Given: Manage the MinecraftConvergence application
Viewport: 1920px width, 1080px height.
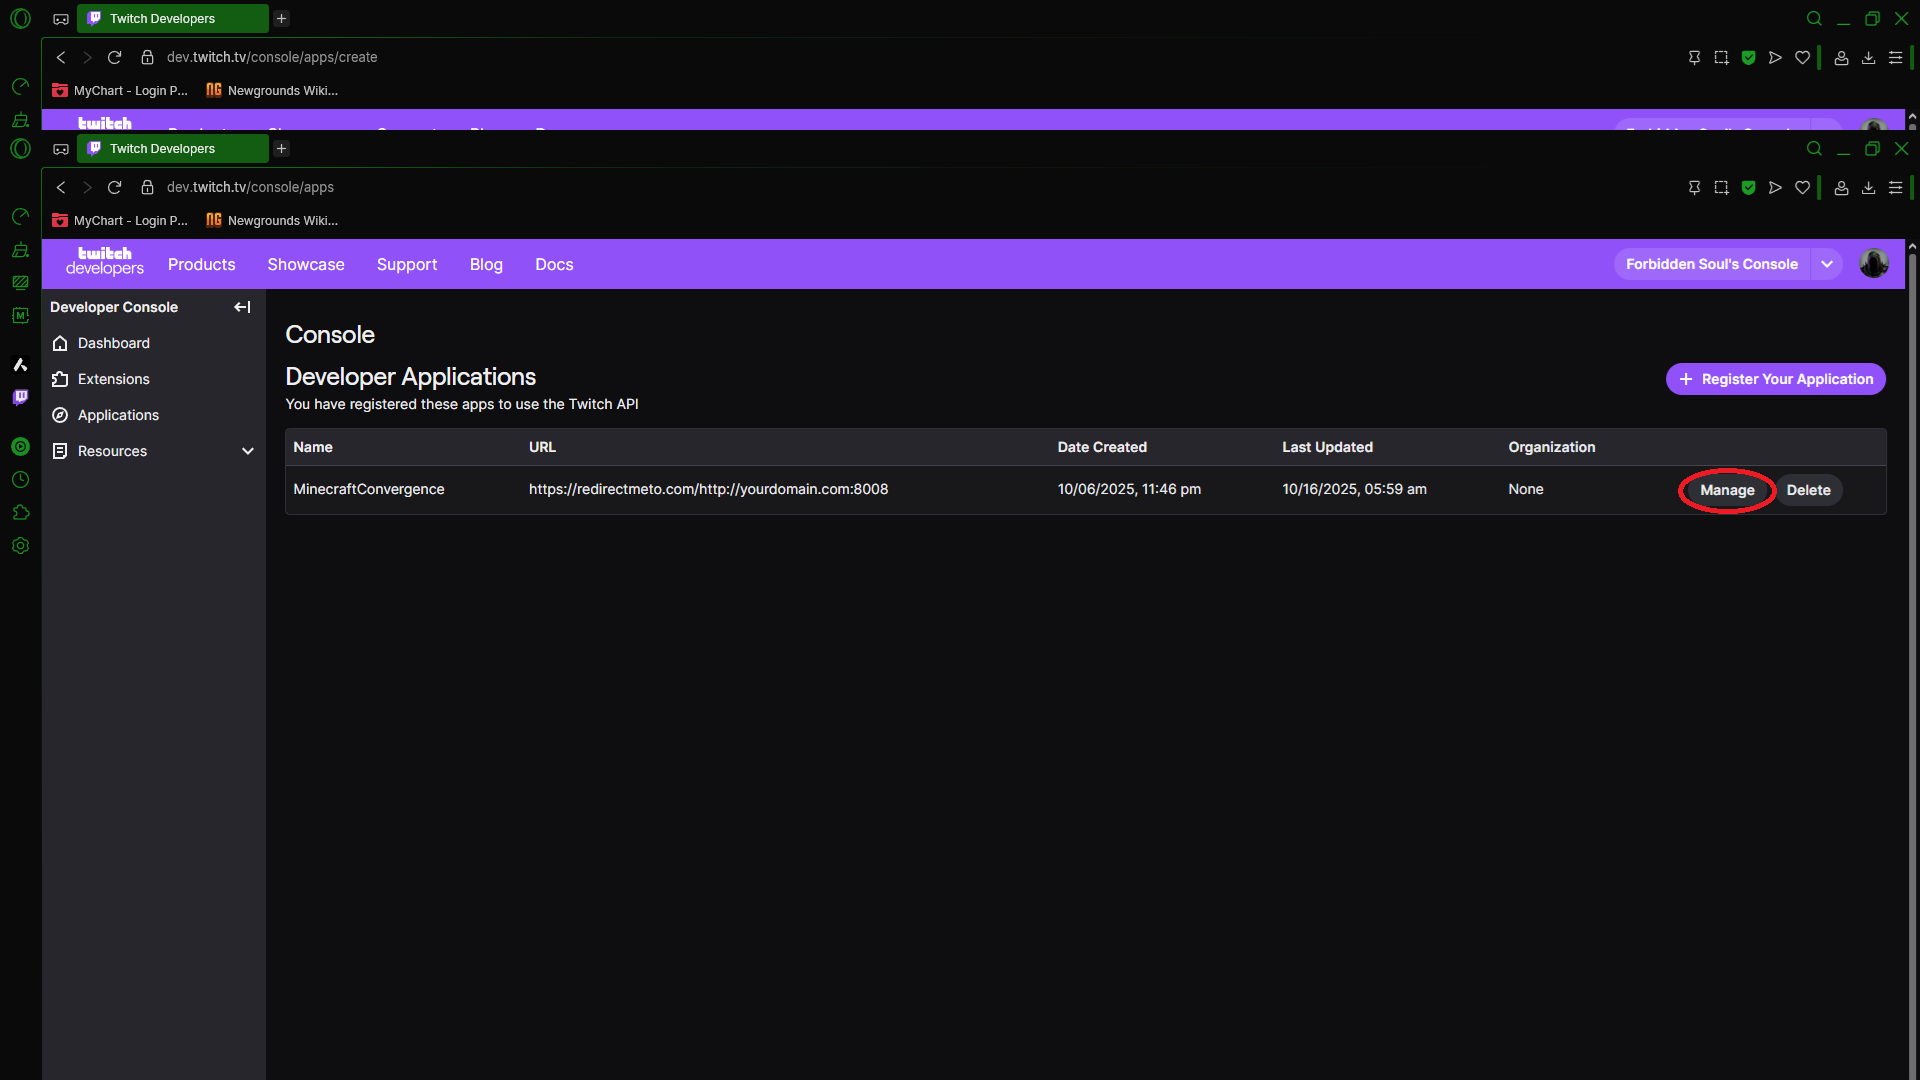Looking at the screenshot, I should click(x=1727, y=490).
